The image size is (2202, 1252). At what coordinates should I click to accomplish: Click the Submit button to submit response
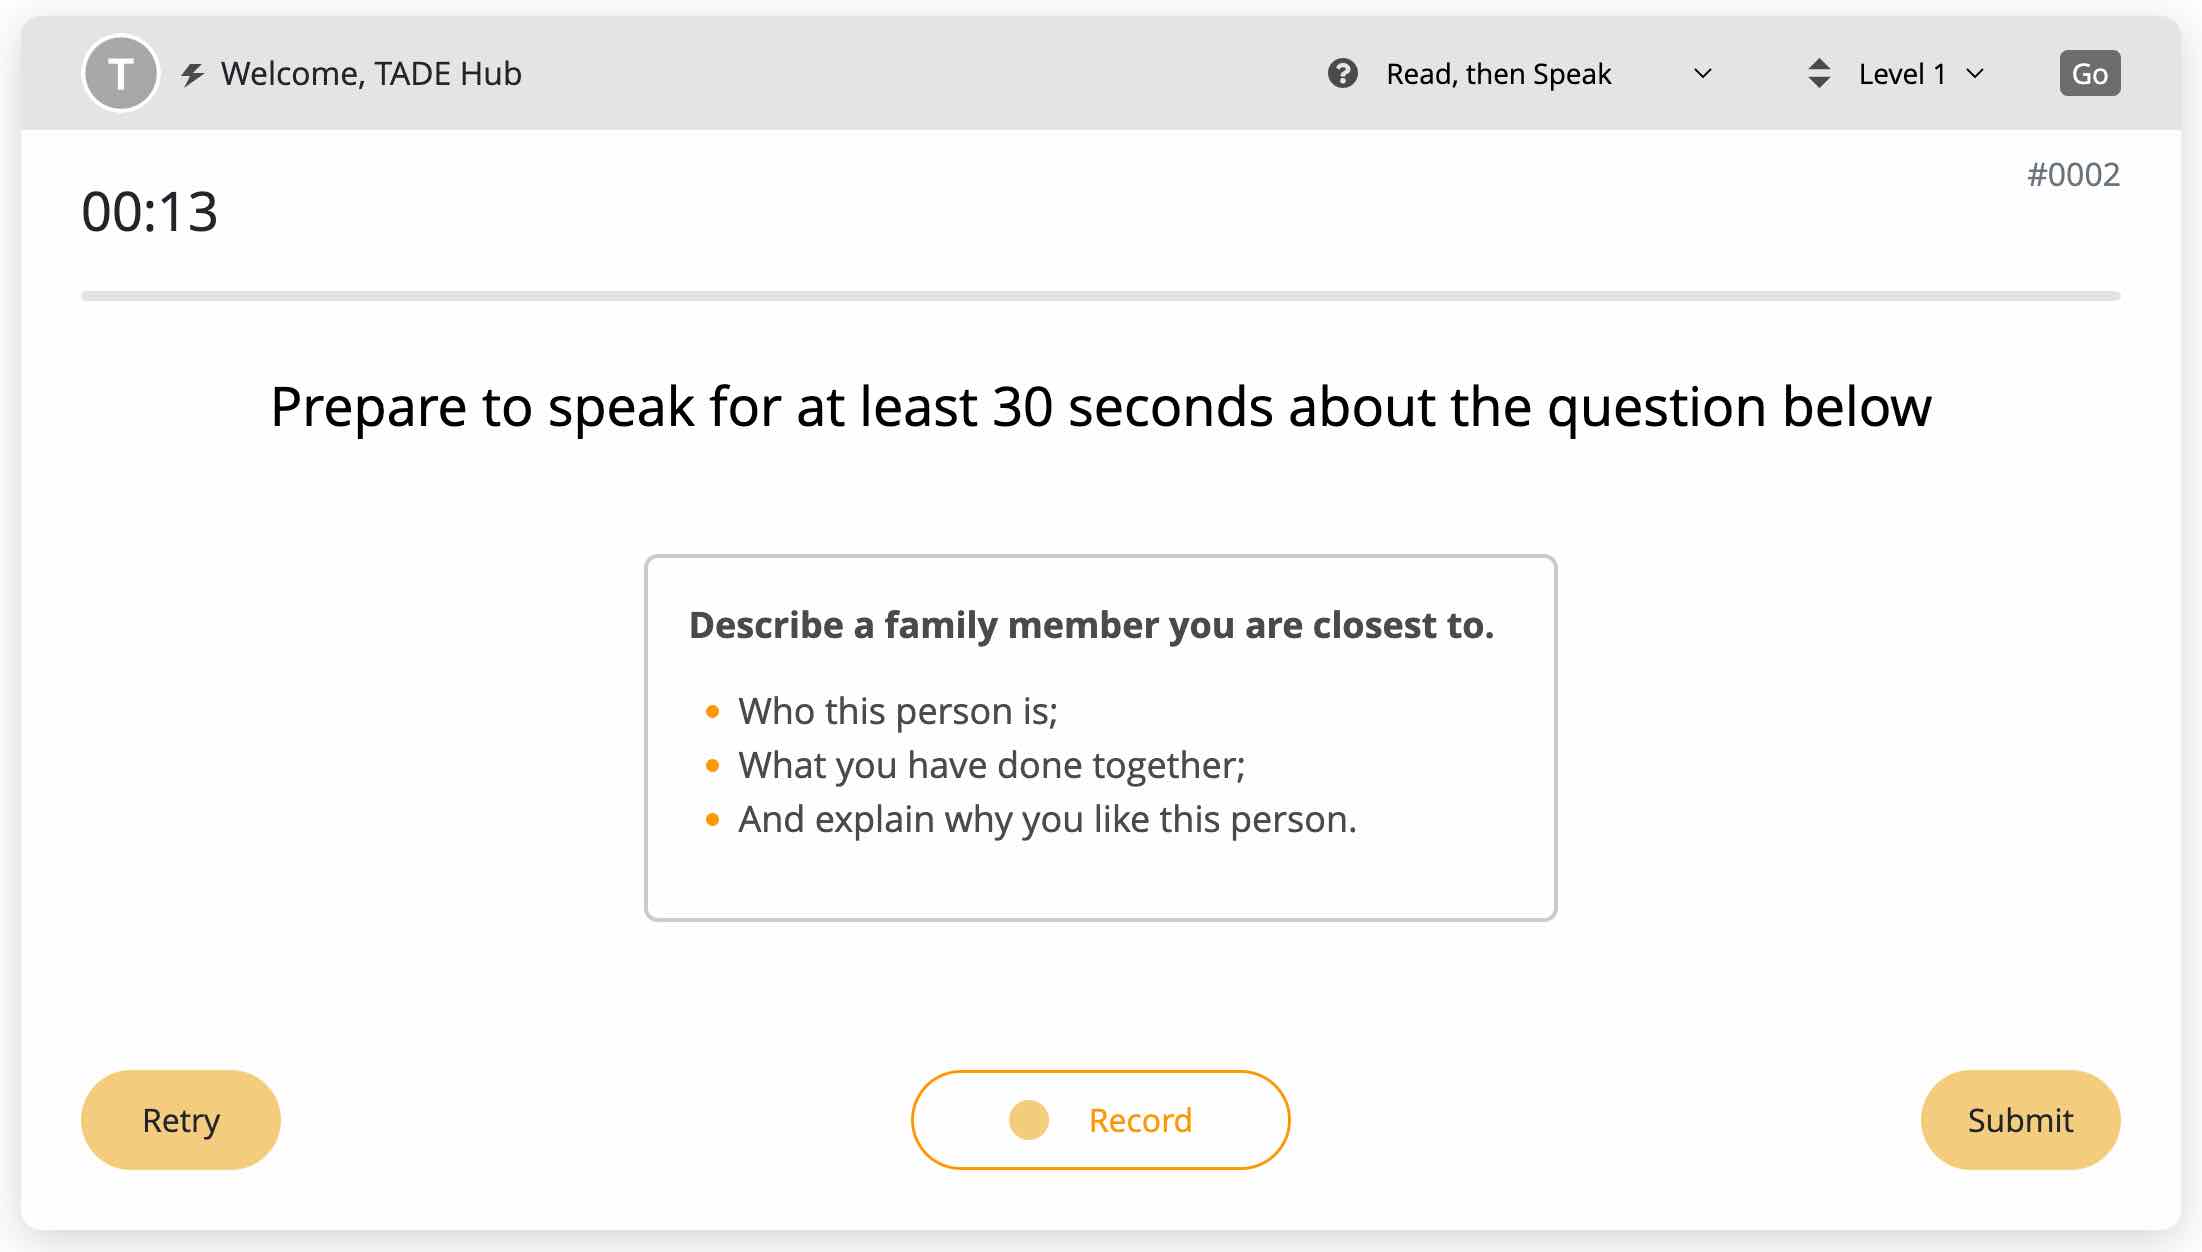tap(2019, 1119)
